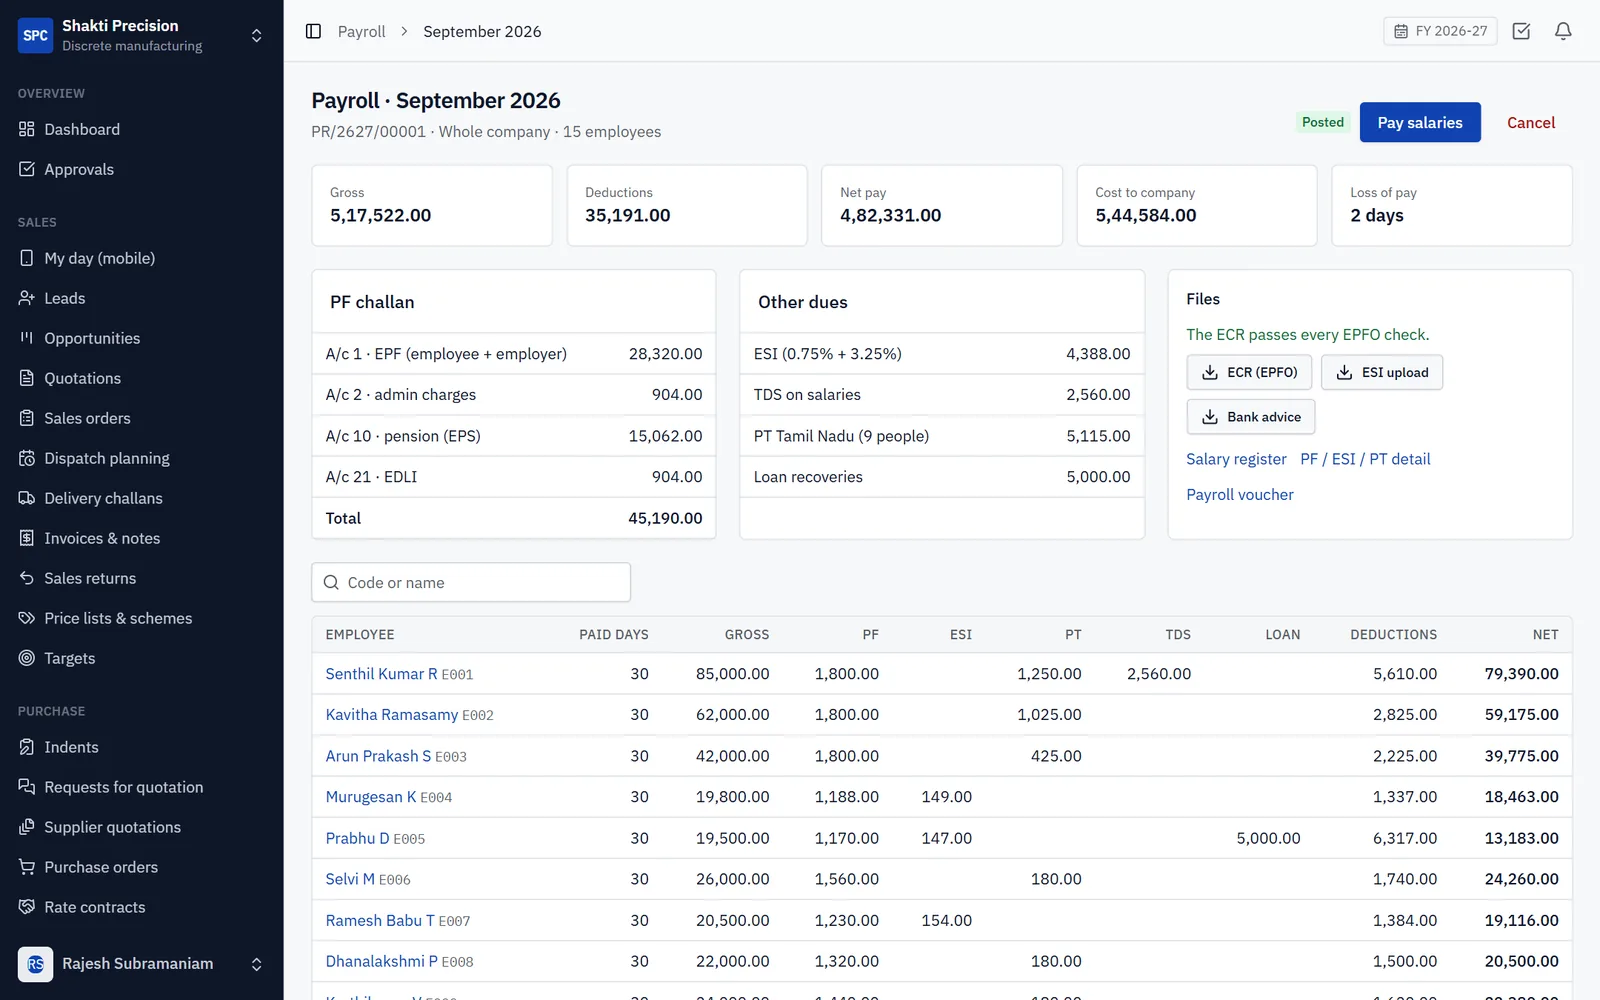Download the Bank advice file

coord(1251,417)
